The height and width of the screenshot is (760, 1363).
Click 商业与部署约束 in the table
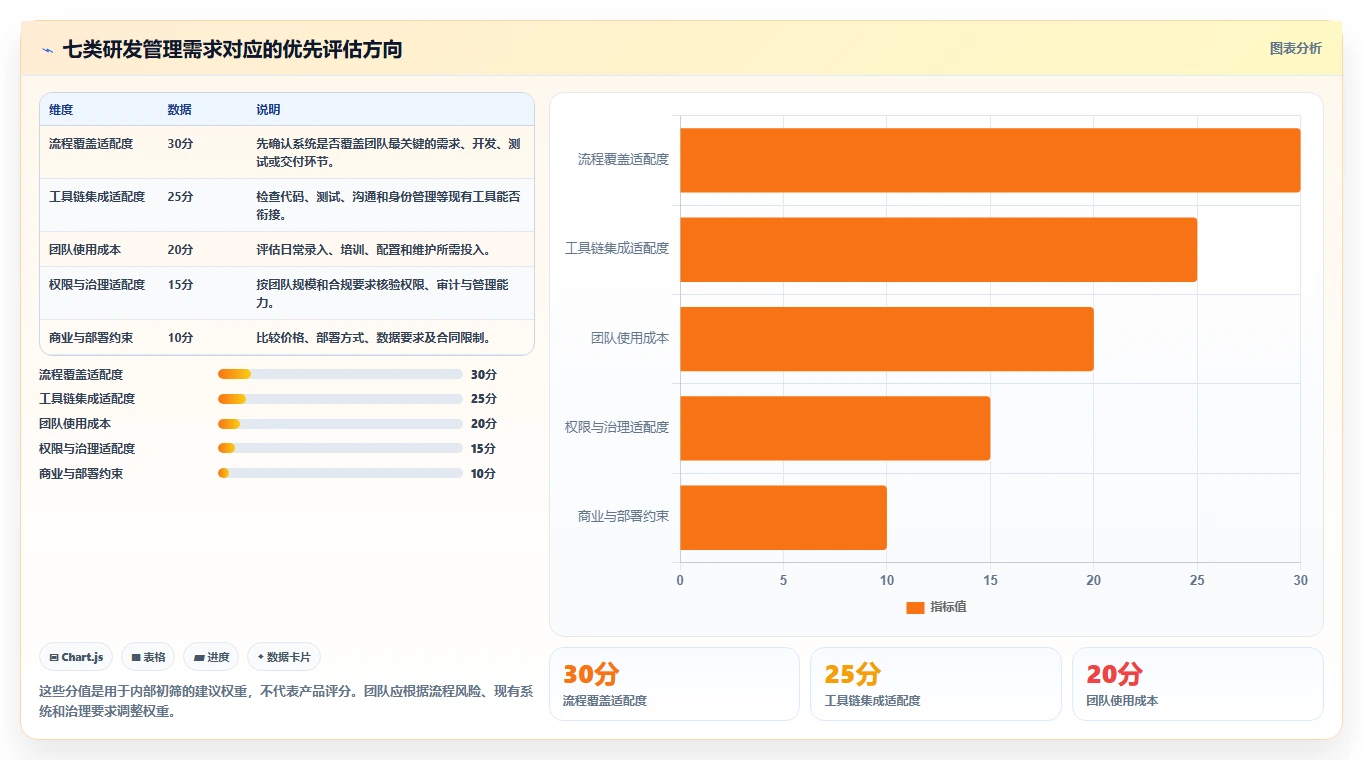pyautogui.click(x=91, y=338)
